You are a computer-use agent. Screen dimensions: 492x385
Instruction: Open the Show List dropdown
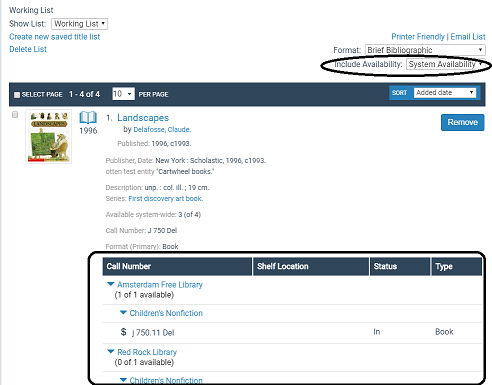(79, 24)
